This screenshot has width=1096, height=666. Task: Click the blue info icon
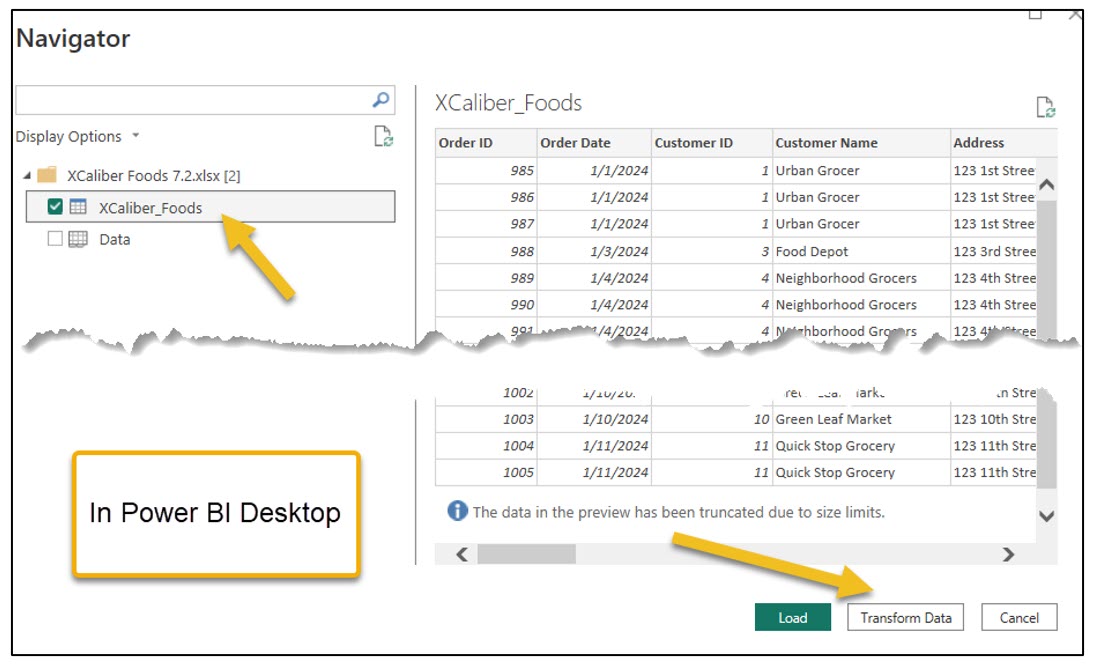pos(457,511)
